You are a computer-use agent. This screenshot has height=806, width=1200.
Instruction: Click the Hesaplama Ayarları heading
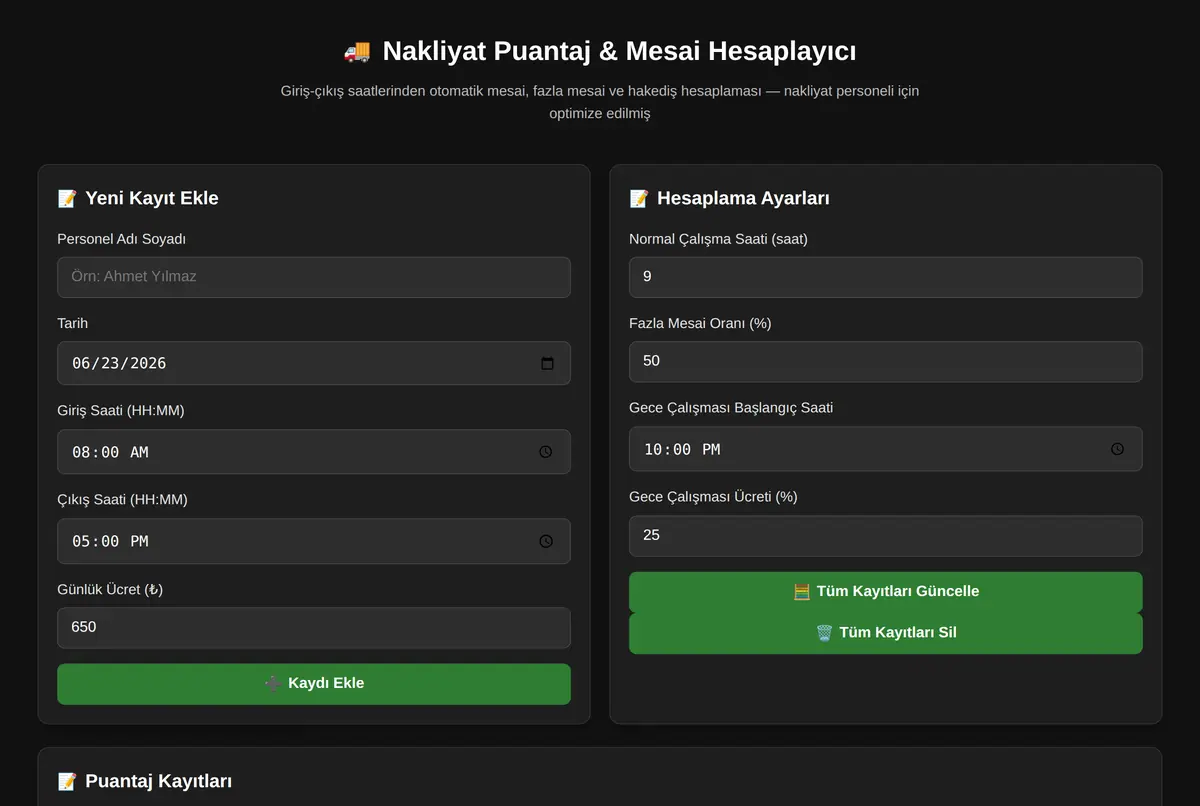tap(729, 198)
